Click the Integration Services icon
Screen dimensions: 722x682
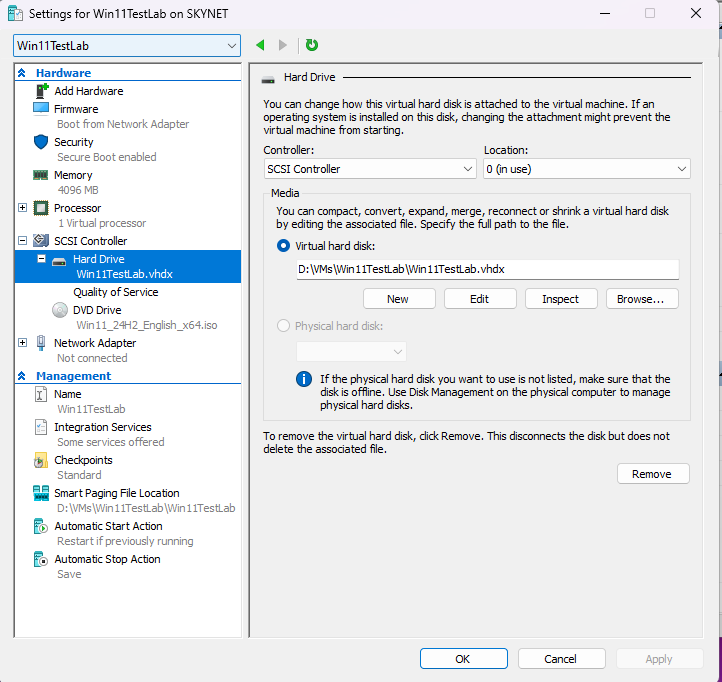click(x=41, y=427)
